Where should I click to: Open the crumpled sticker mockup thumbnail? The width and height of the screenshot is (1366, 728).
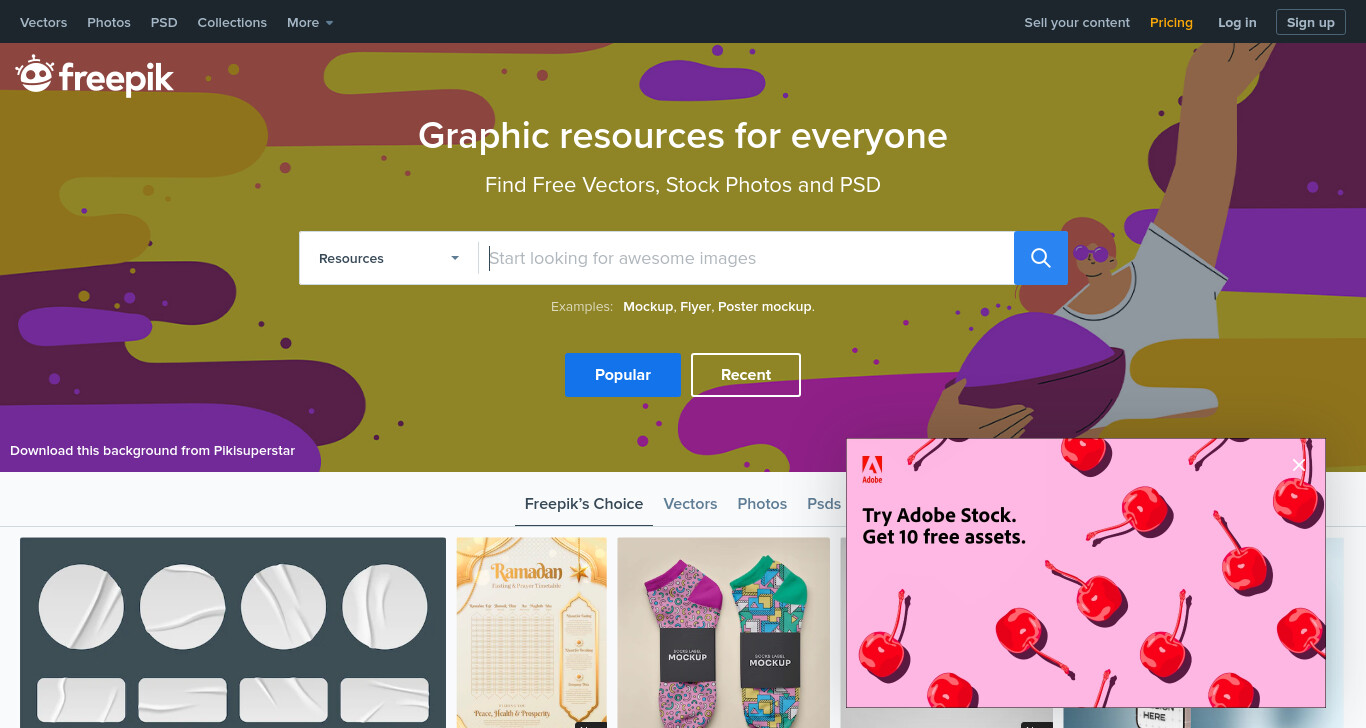coord(233,633)
